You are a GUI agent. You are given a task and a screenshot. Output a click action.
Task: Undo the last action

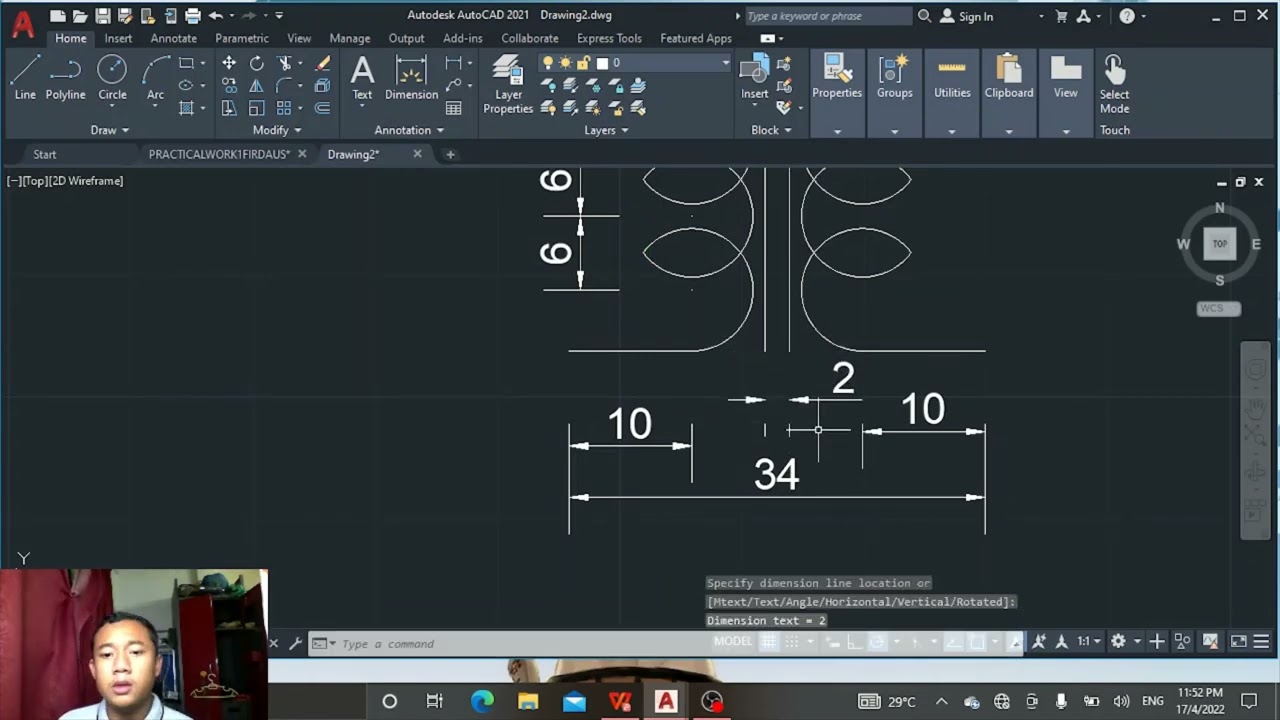pos(216,16)
